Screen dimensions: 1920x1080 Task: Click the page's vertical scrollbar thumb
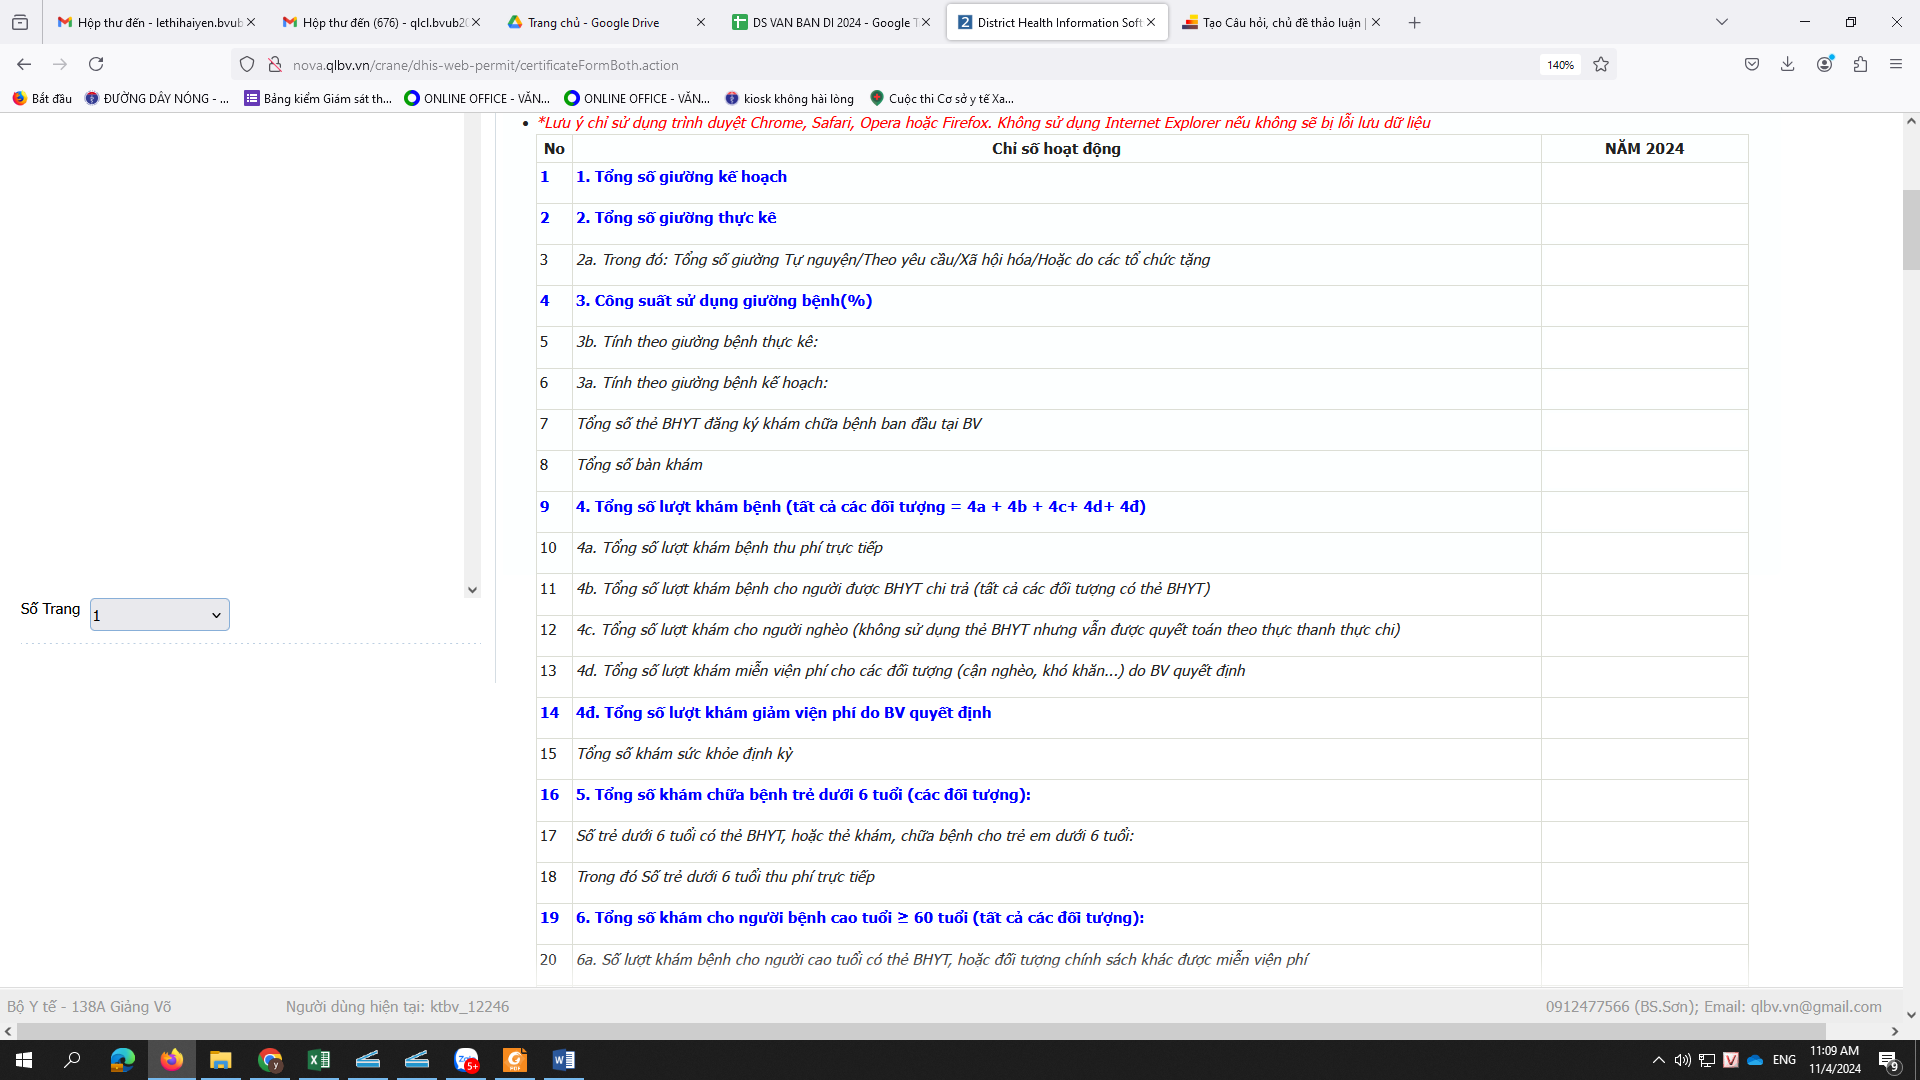1910,230
